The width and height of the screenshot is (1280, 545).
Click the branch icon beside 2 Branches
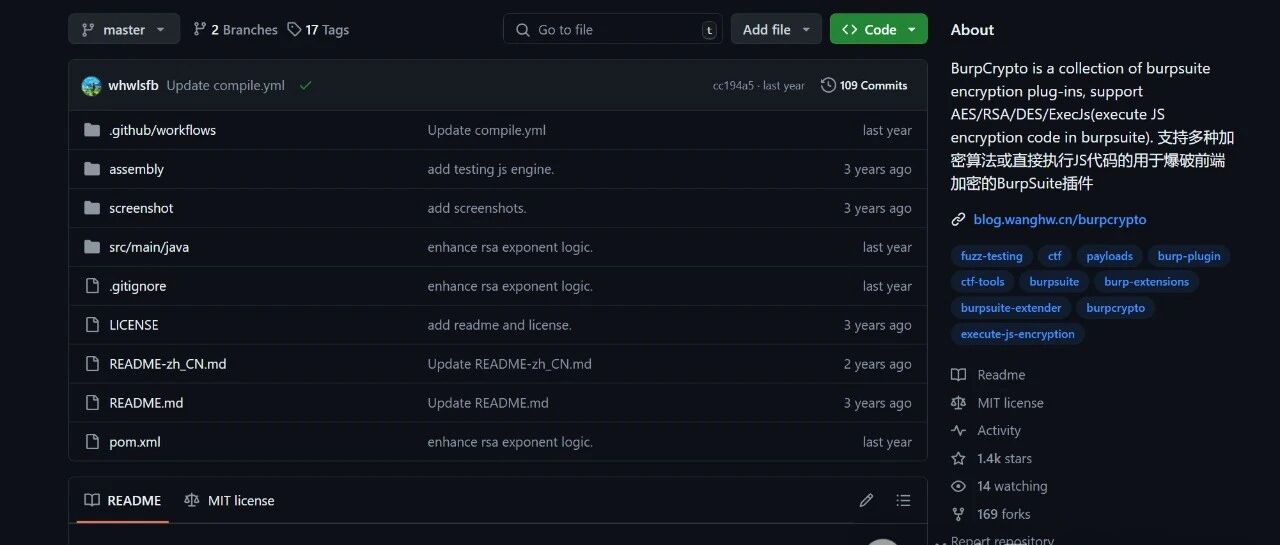199,29
